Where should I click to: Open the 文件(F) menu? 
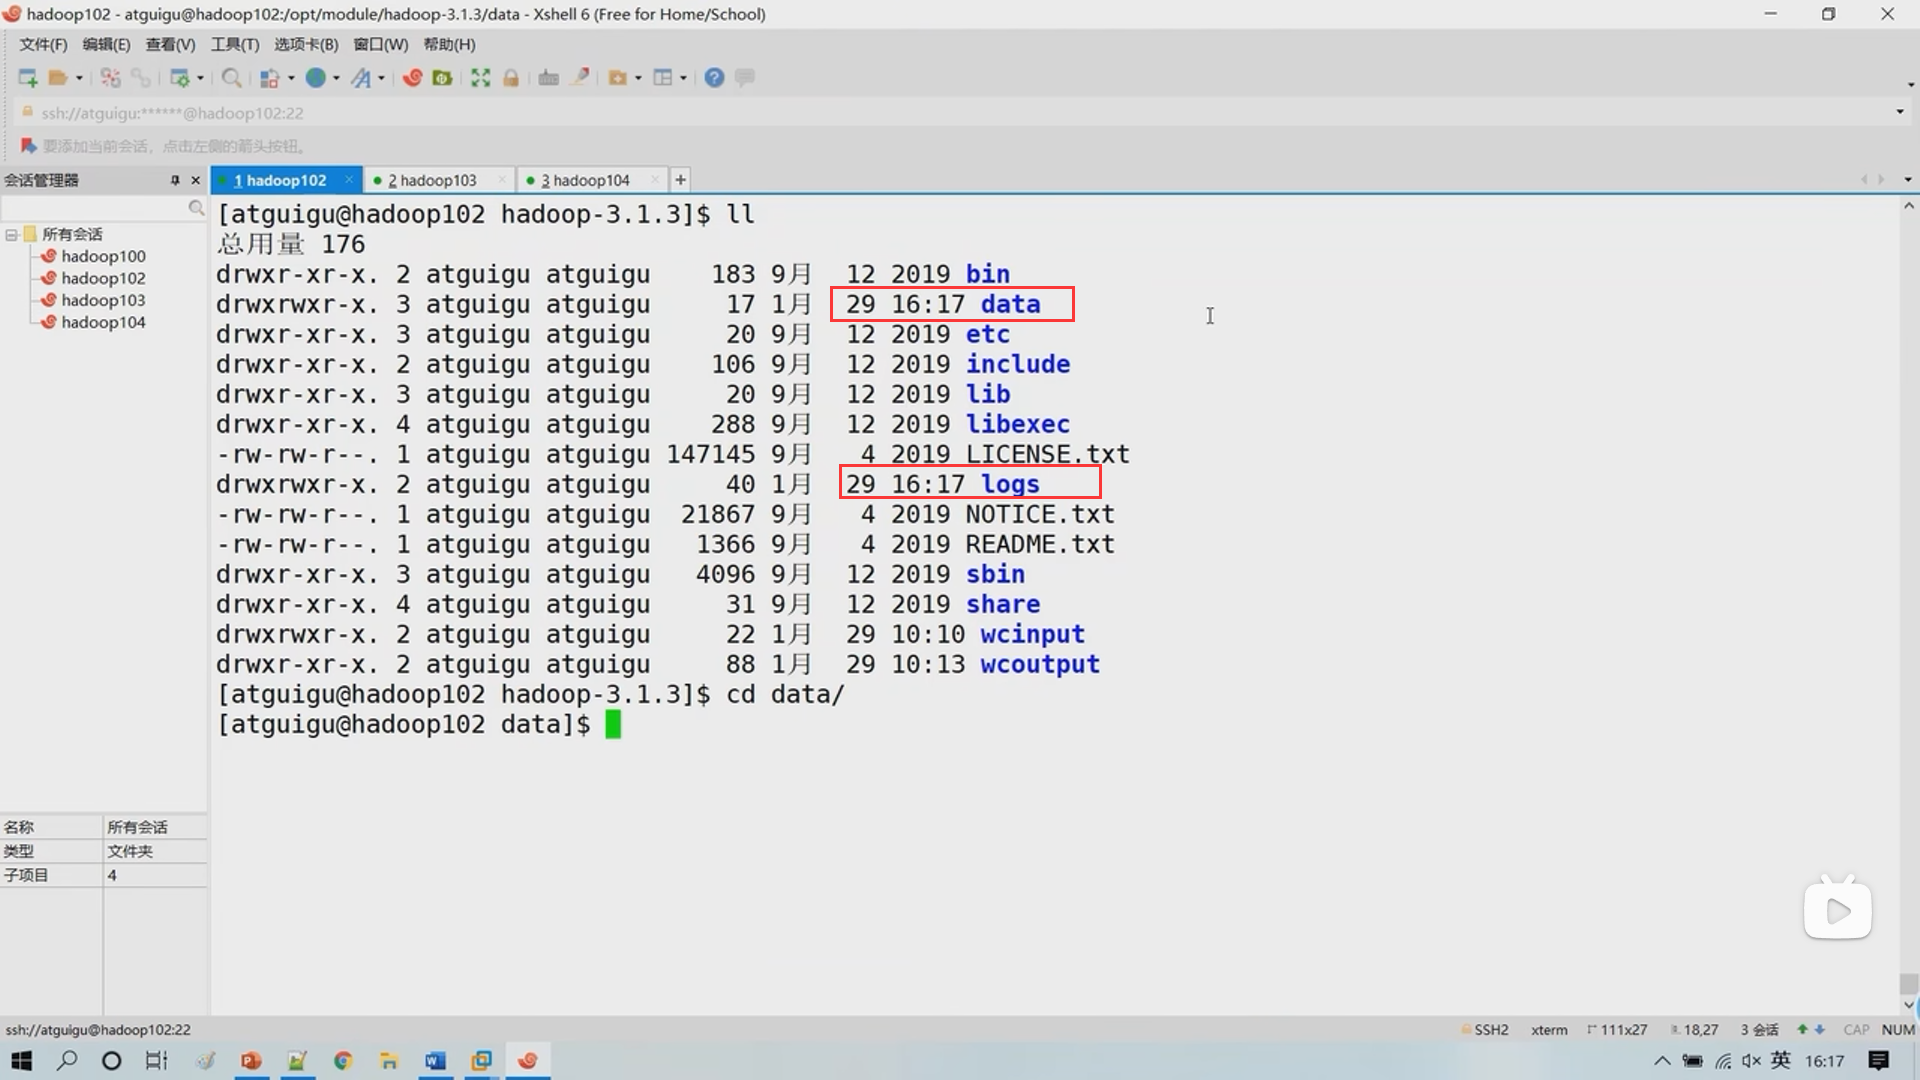click(43, 45)
